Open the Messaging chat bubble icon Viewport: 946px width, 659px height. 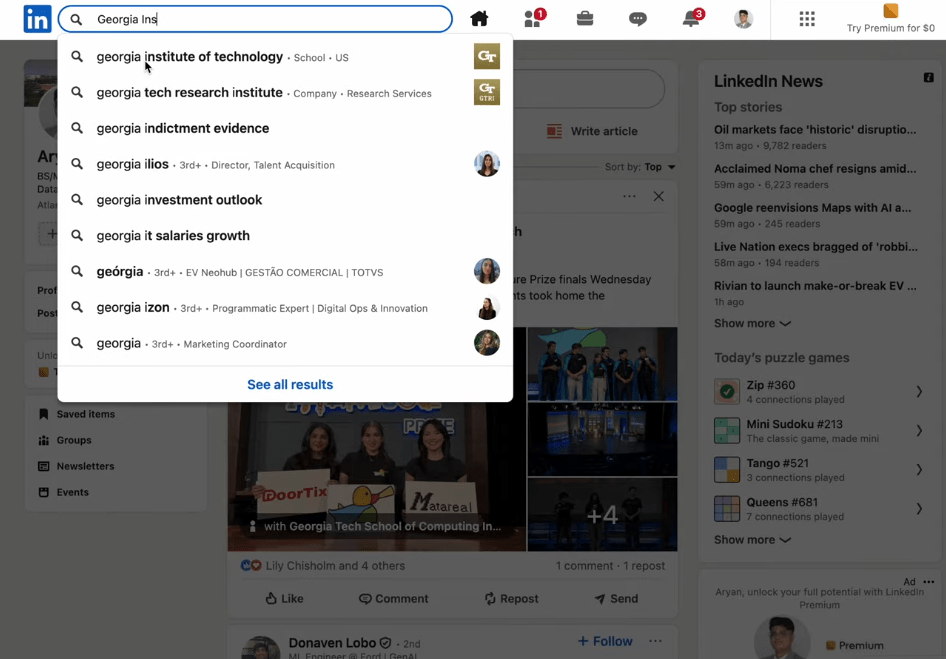(x=638, y=19)
